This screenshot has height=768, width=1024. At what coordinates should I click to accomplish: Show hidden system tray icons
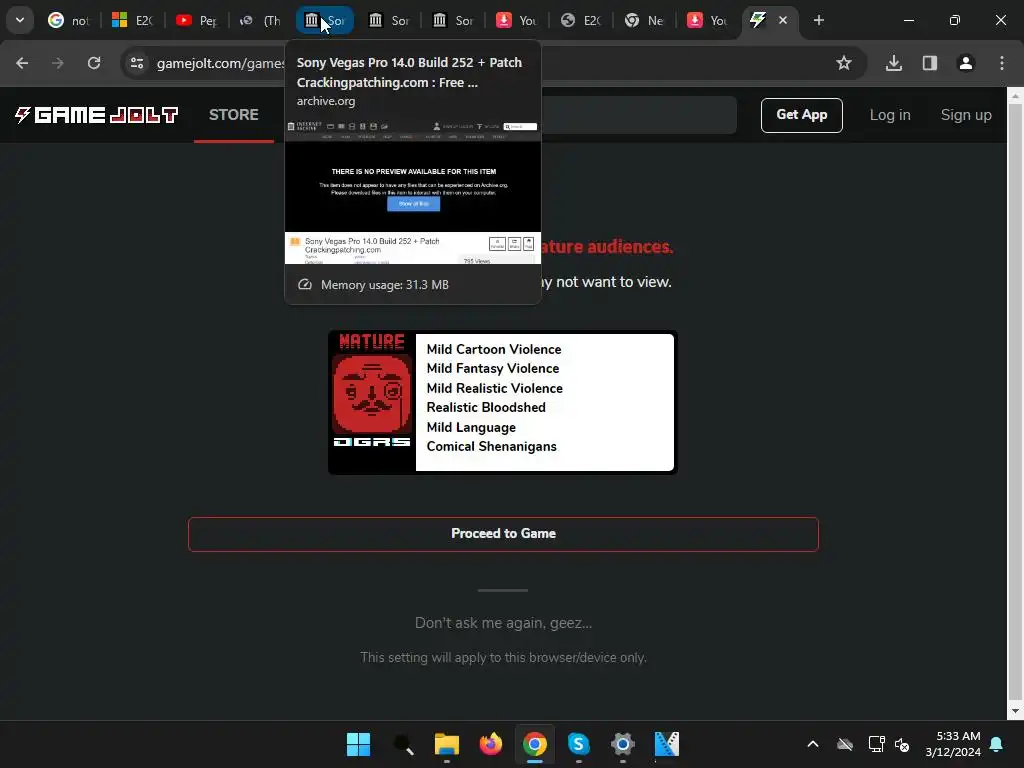tap(813, 744)
